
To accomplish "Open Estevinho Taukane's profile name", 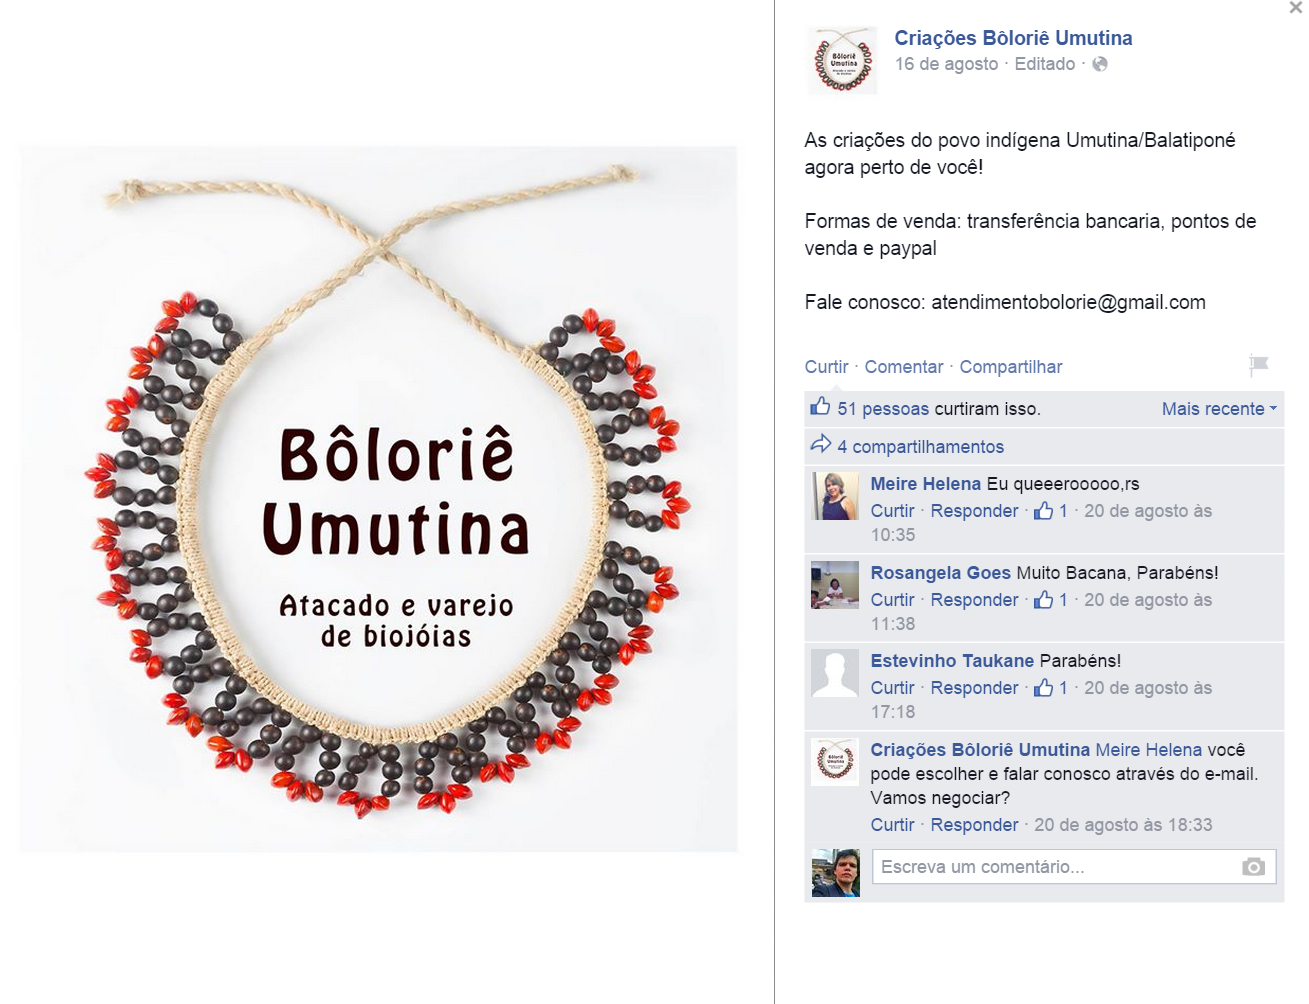I will tap(952, 661).
